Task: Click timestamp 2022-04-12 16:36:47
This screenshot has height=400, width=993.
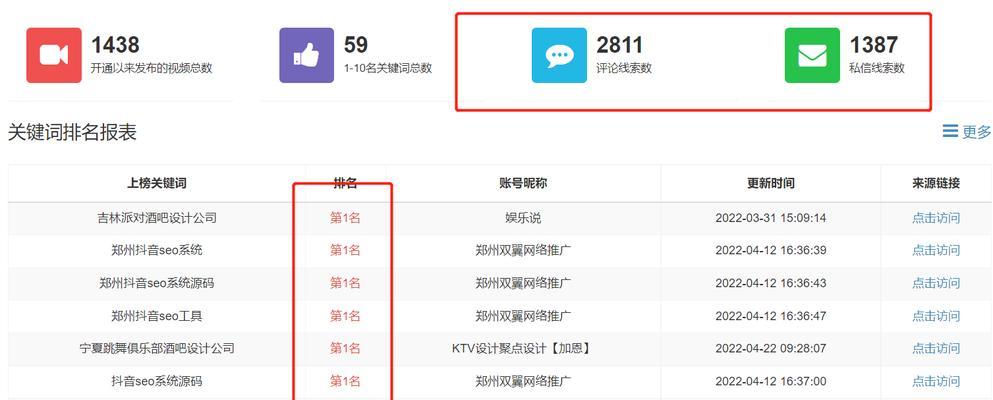Action: (x=771, y=315)
